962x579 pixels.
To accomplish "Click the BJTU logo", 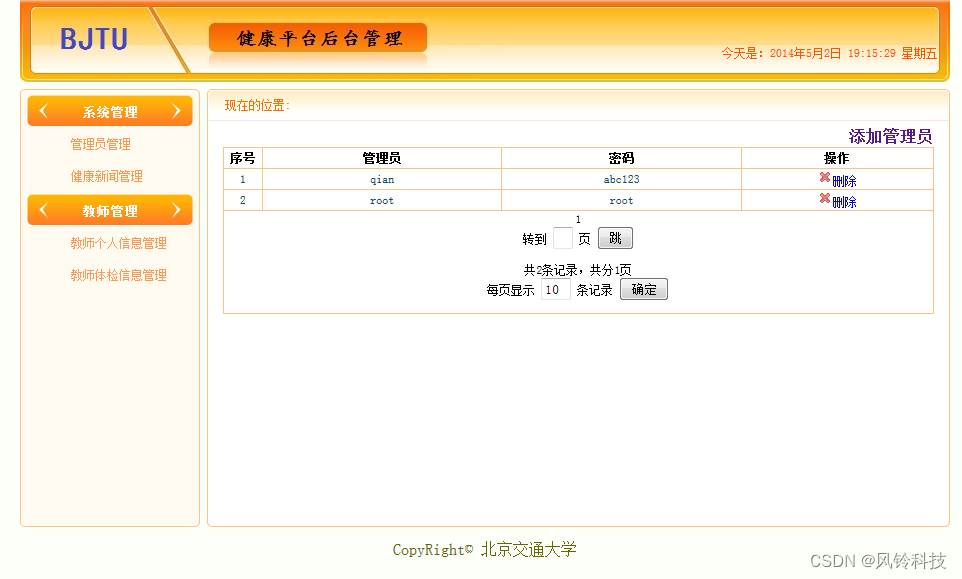I will pyautogui.click(x=94, y=39).
